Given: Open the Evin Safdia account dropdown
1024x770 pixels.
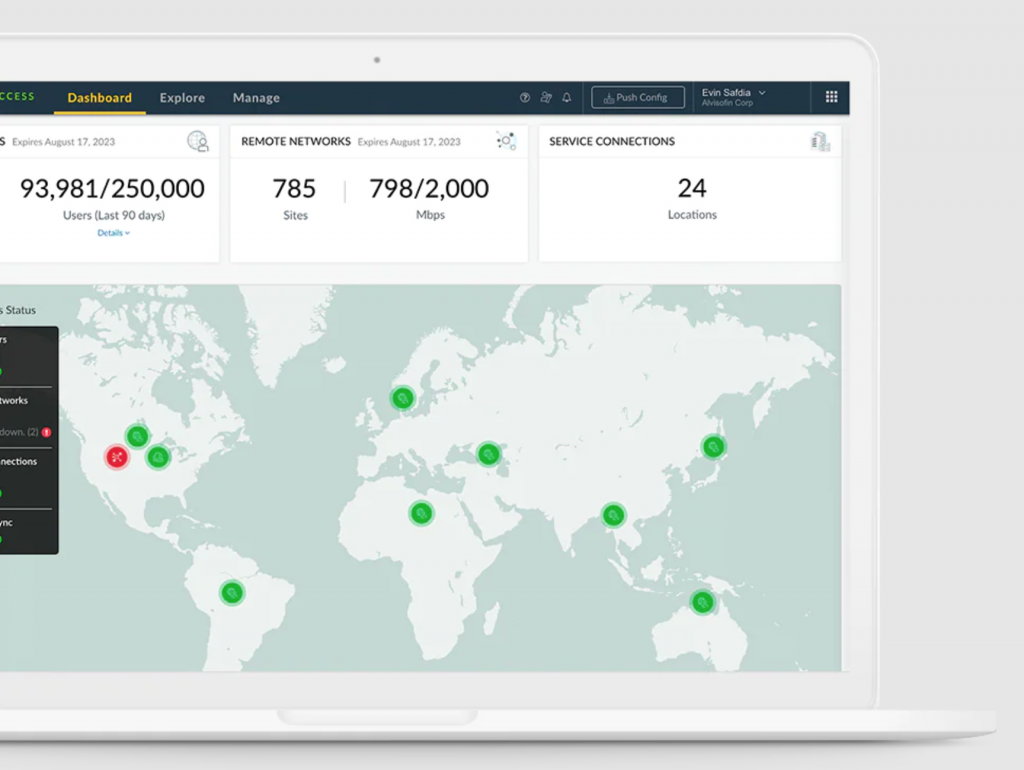Looking at the screenshot, I should [x=735, y=97].
